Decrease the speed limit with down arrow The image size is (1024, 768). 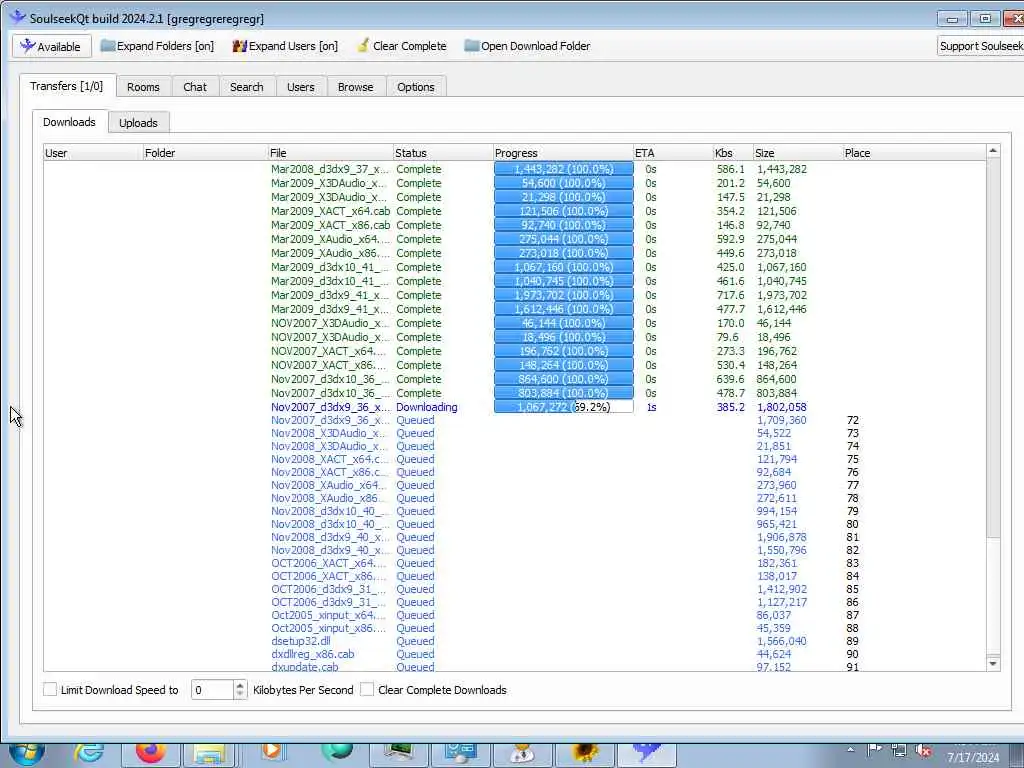click(x=240, y=694)
